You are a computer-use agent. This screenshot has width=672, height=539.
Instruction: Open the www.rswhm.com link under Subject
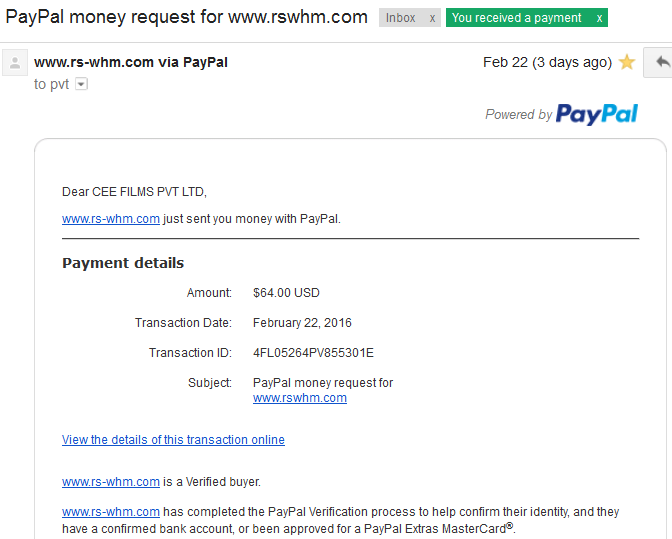pos(300,398)
